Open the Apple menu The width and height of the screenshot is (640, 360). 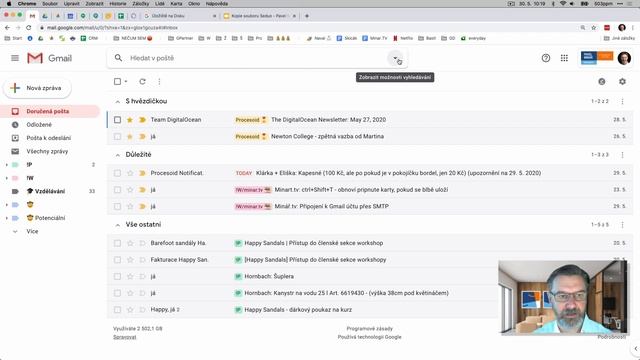coord(9,3)
